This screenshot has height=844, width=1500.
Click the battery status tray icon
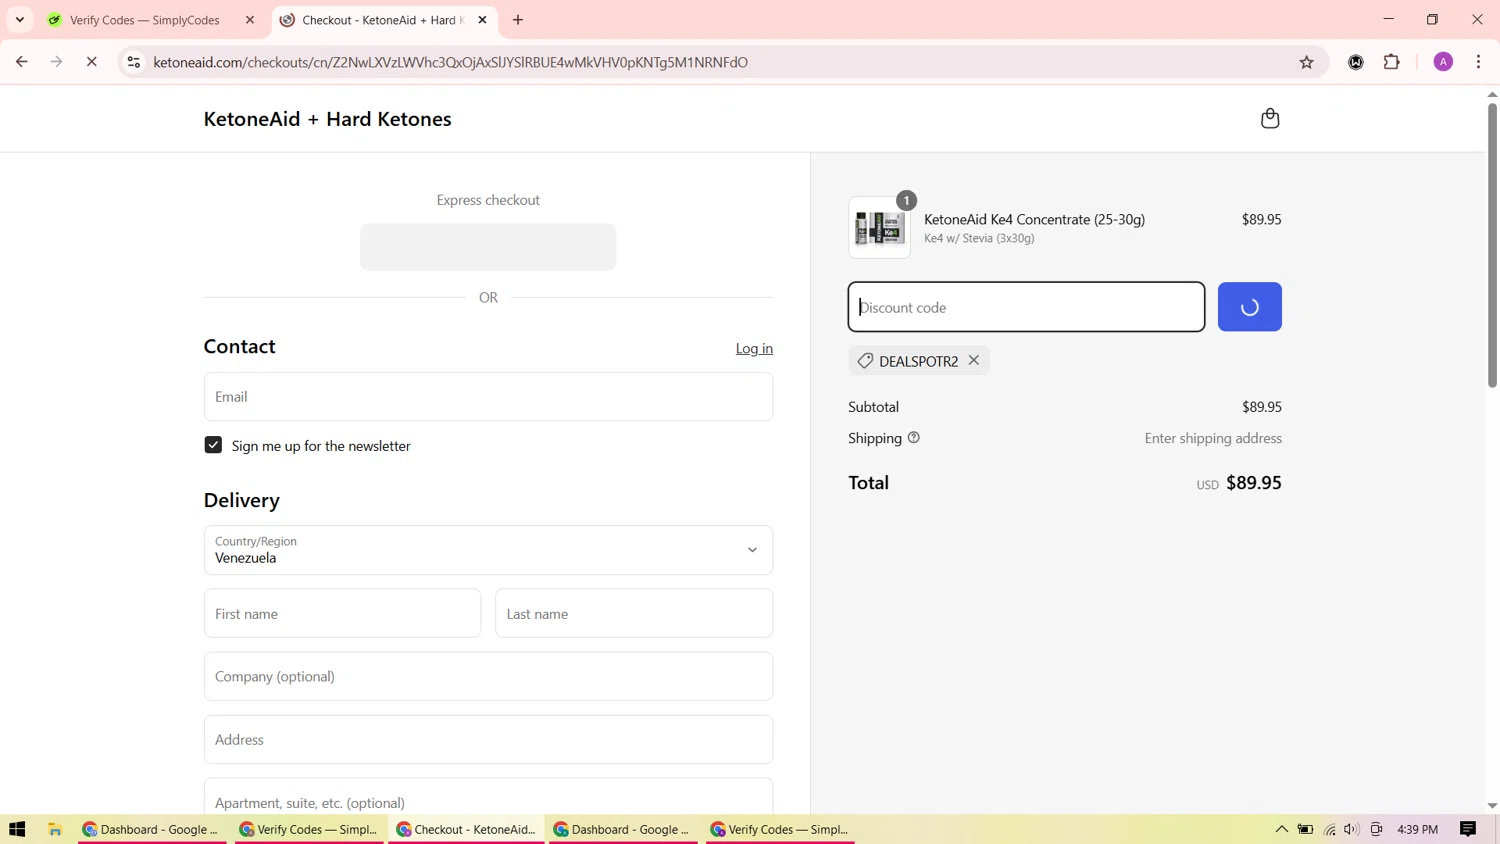[x=1305, y=829]
